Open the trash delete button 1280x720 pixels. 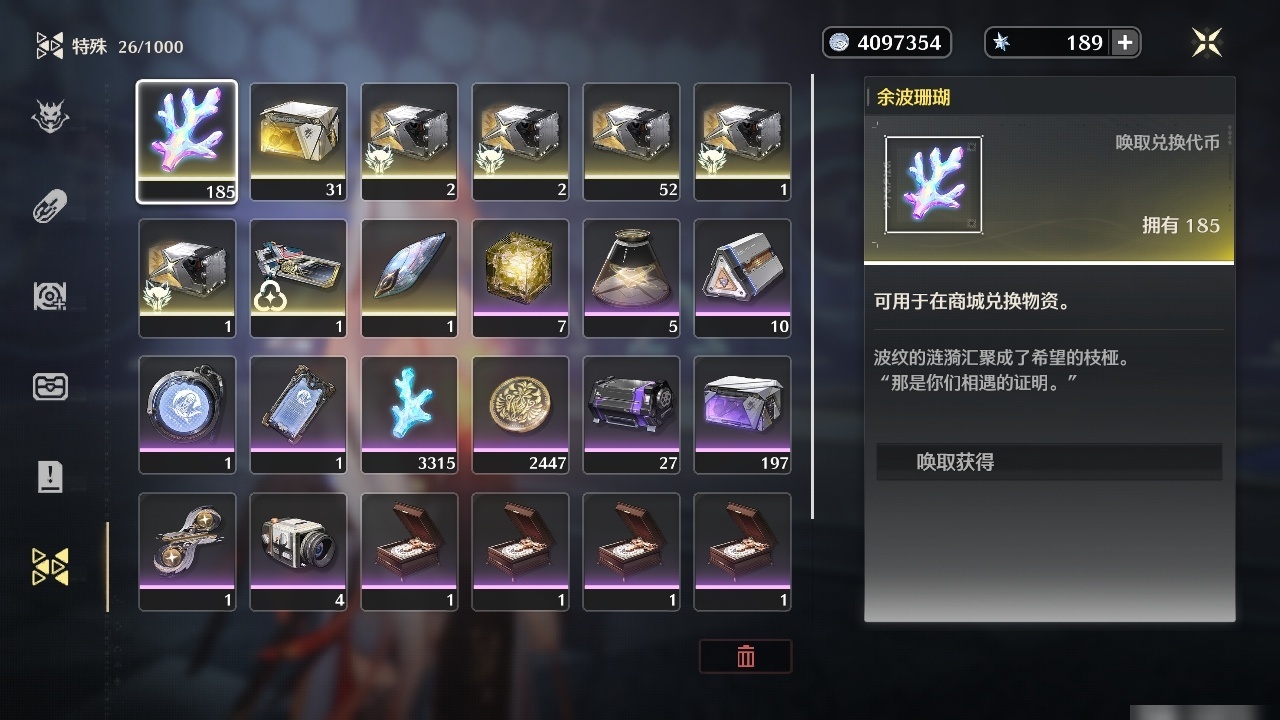tap(746, 656)
